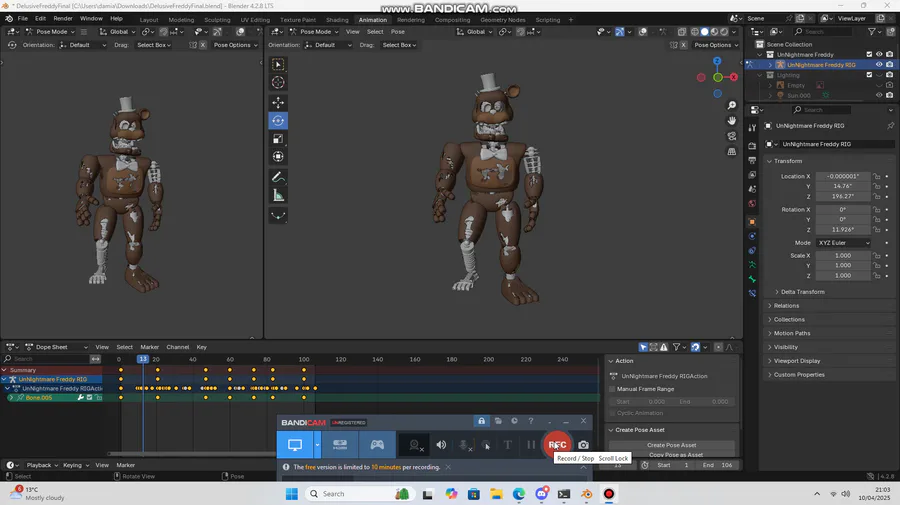
Task: Select the Annotate tool
Action: point(278,177)
